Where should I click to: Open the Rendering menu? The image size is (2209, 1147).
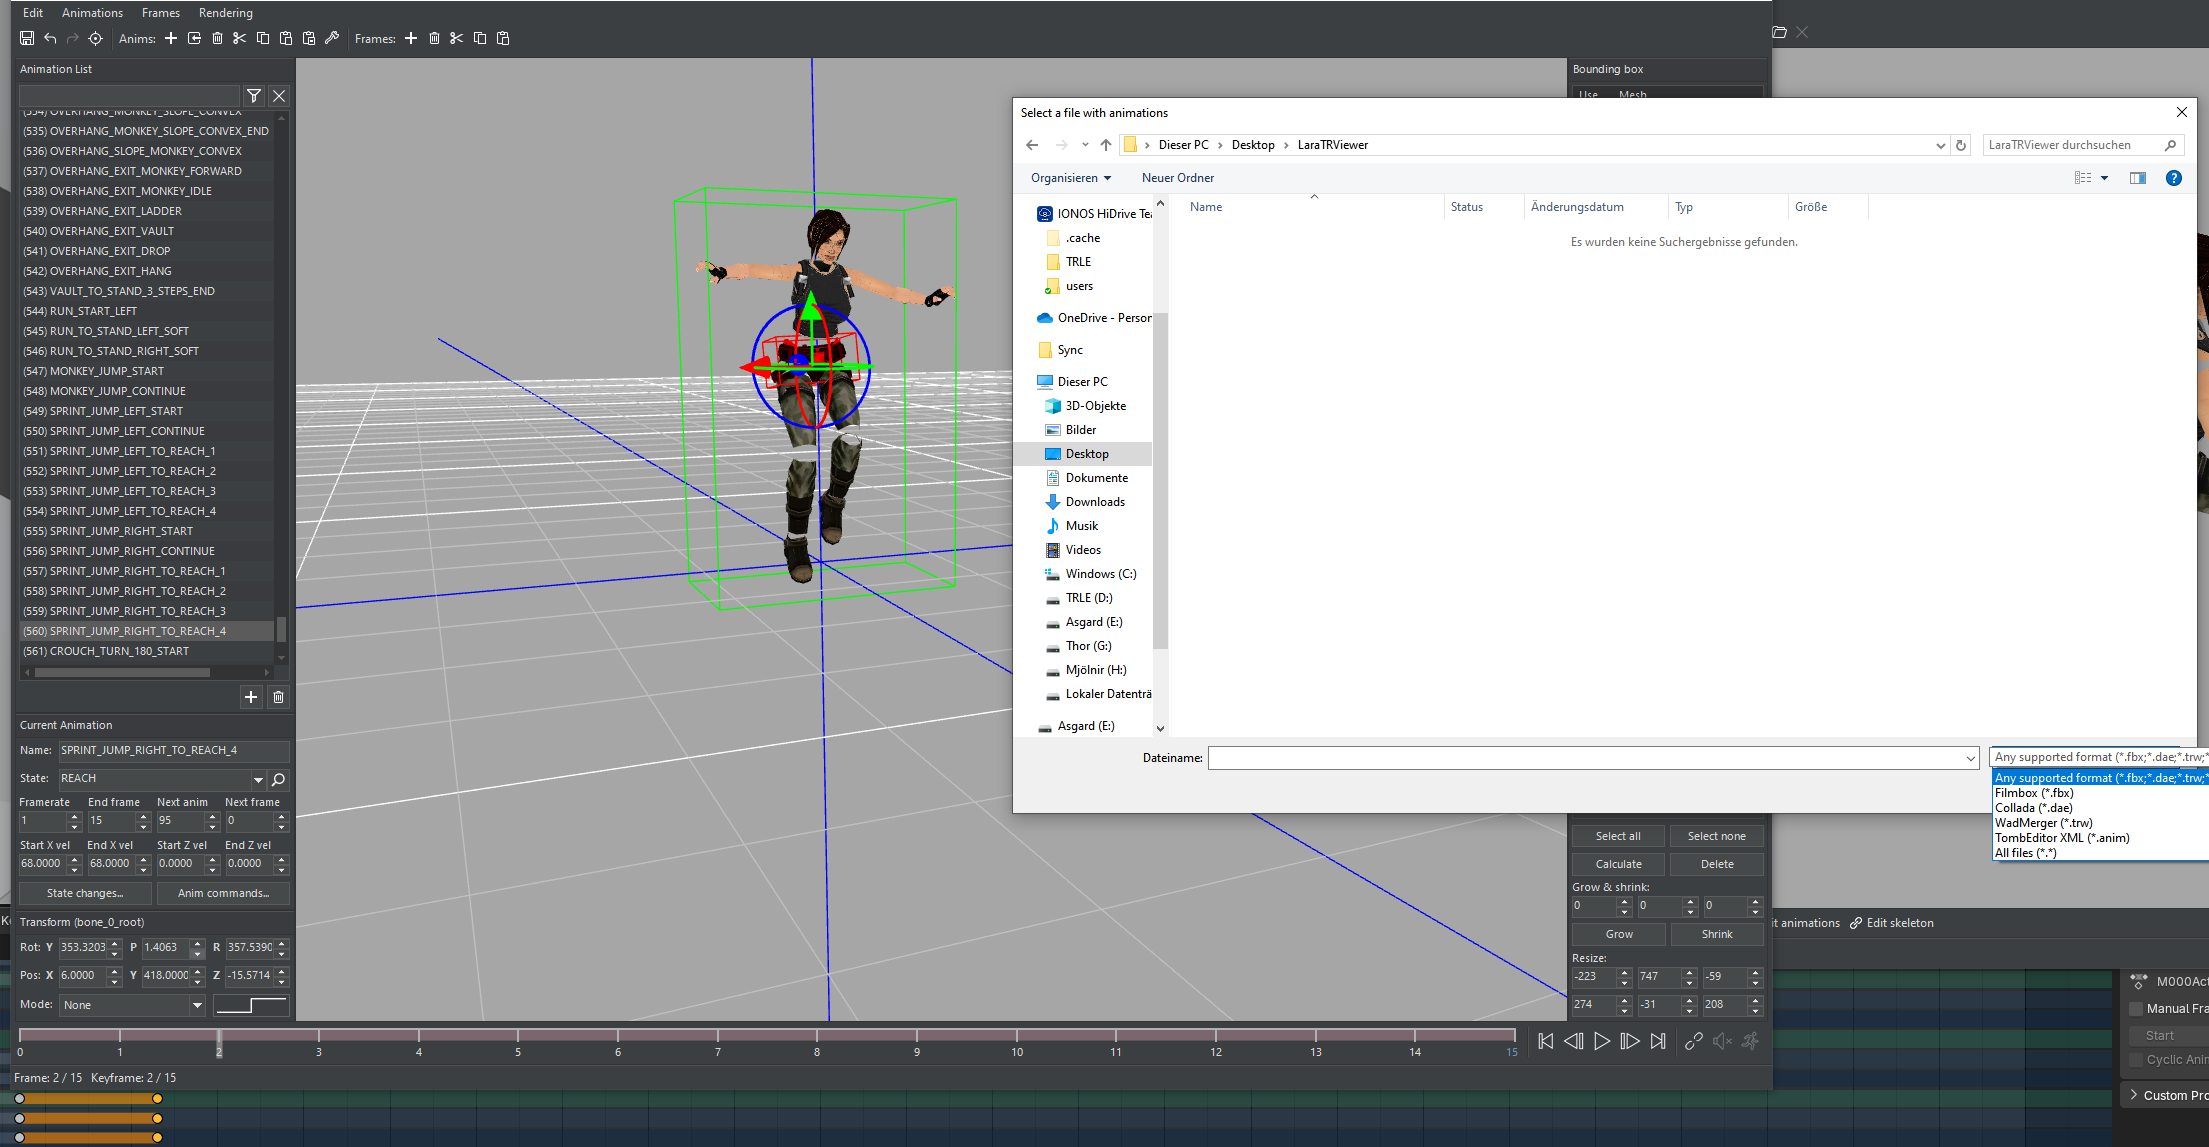pyautogui.click(x=225, y=13)
